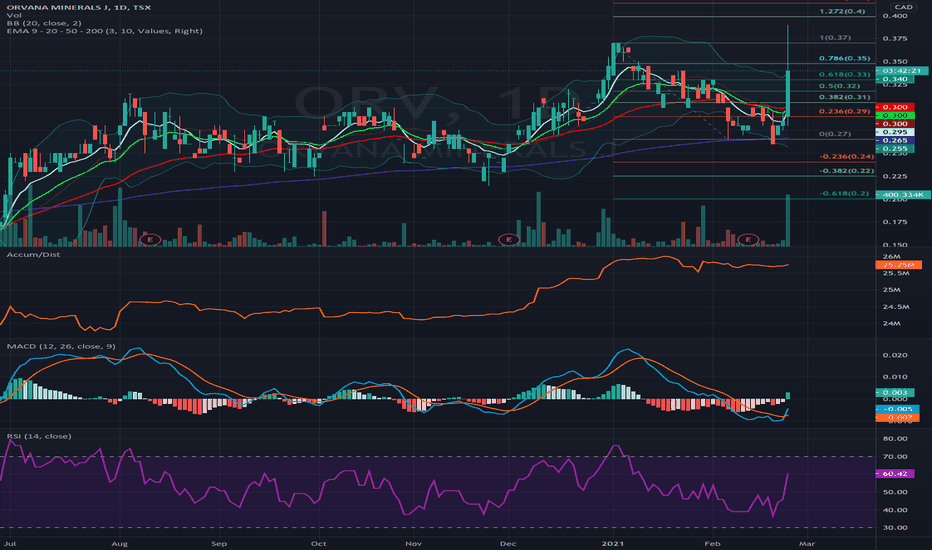Click the 0.340 last price label
Screen dimensions: 932x550
coord(895,78)
